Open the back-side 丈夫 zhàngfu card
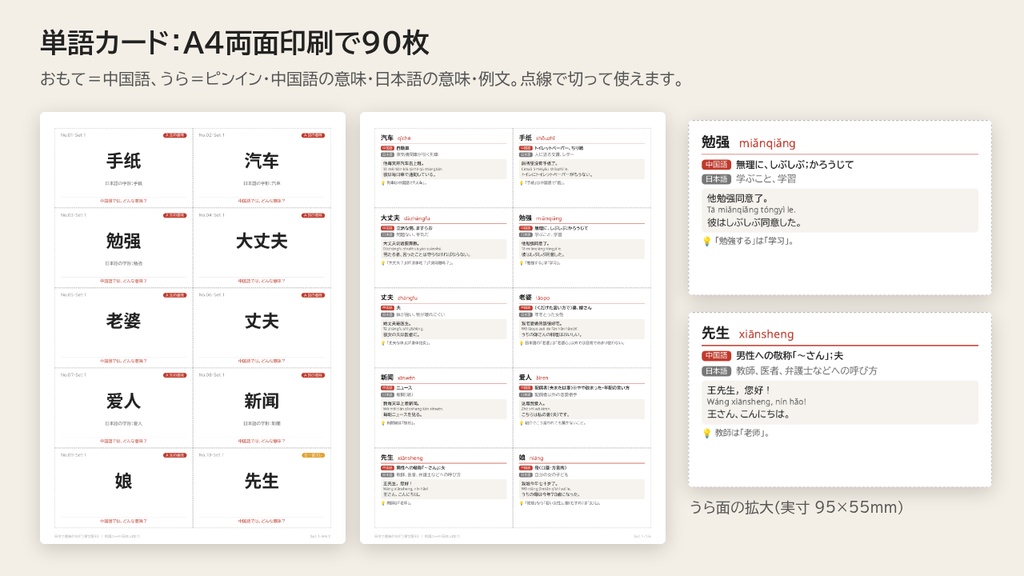The width and height of the screenshot is (1024, 576). pyautogui.click(x=443, y=328)
